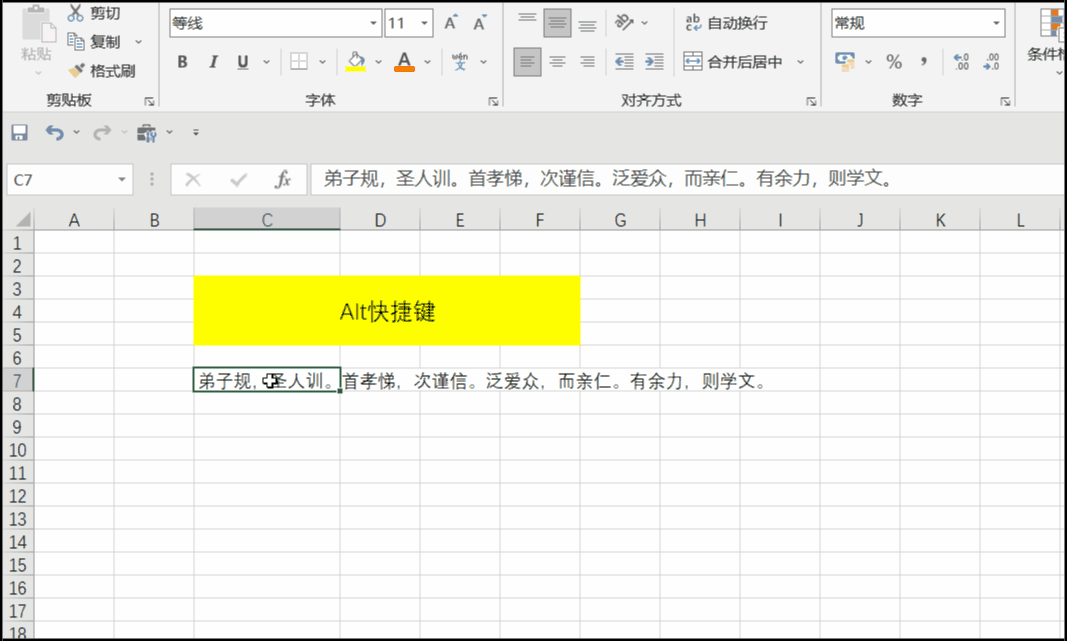Click the Undo arrow icon
The height and width of the screenshot is (641, 1067).
point(54,132)
